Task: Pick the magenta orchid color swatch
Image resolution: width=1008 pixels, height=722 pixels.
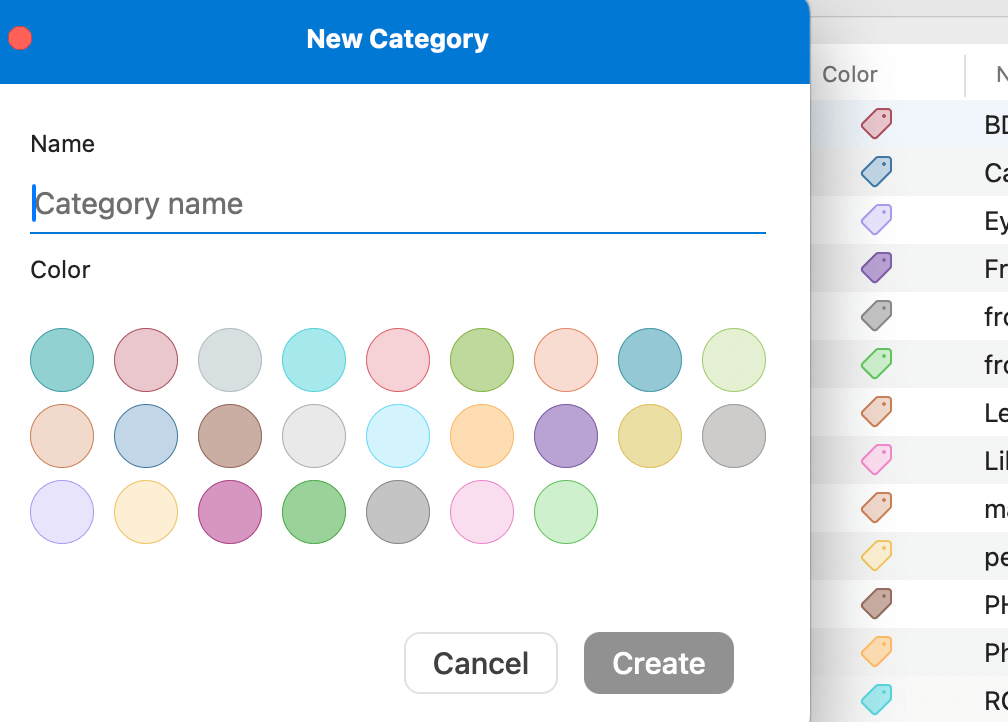Action: pos(230,512)
